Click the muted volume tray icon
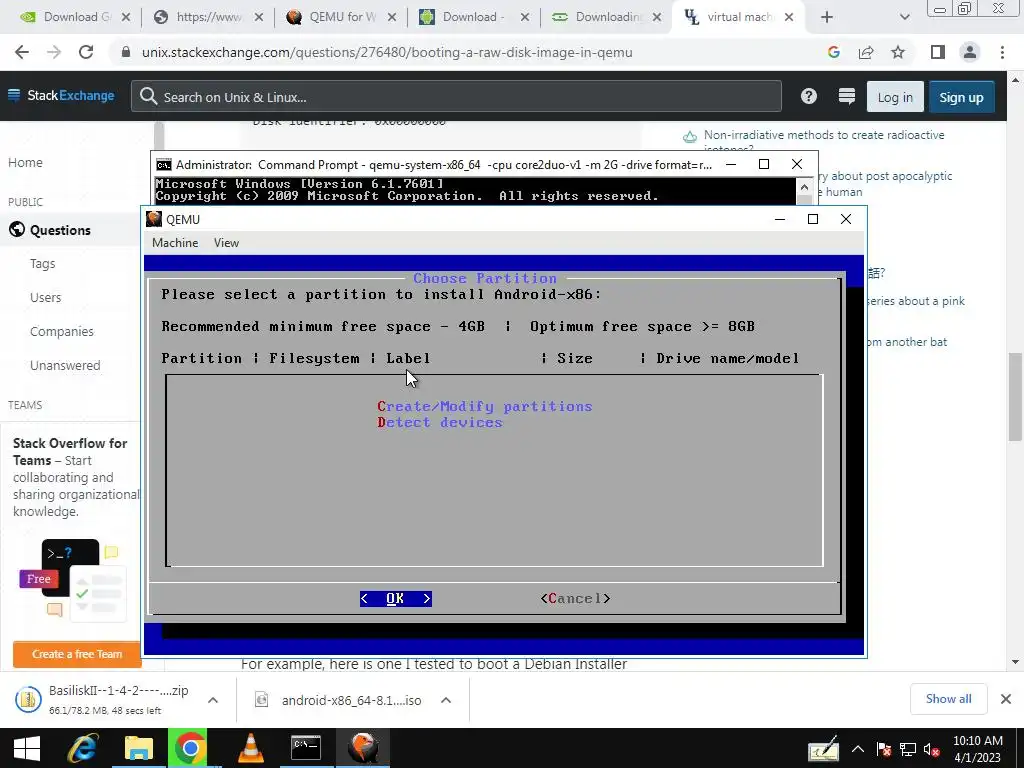The image size is (1024, 768). (x=932, y=749)
